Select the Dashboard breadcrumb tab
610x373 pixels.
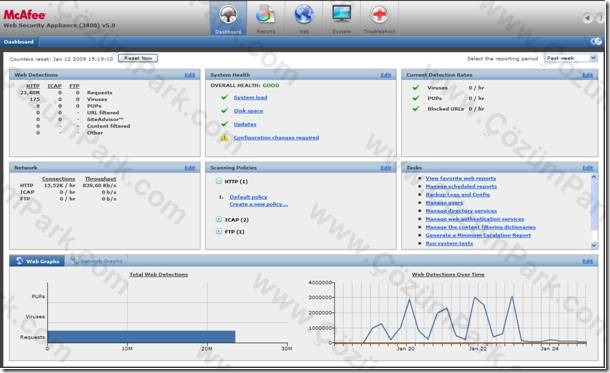pyautogui.click(x=19, y=42)
